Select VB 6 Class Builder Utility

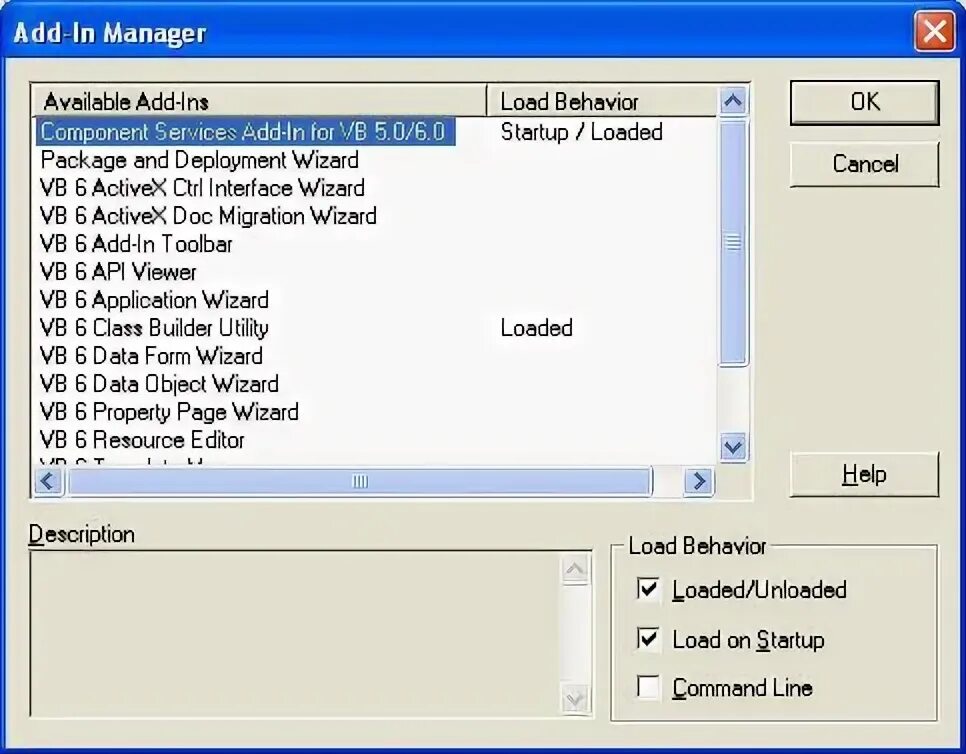pyautogui.click(x=154, y=328)
